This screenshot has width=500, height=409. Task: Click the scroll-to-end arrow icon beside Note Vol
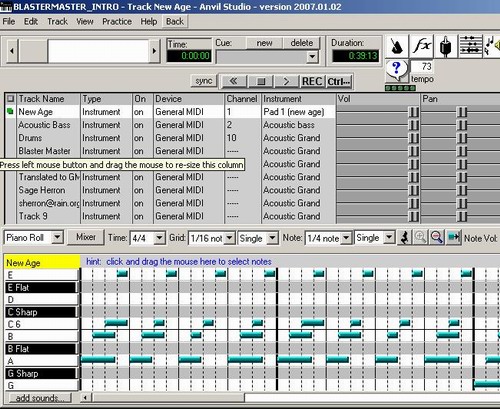(453, 238)
